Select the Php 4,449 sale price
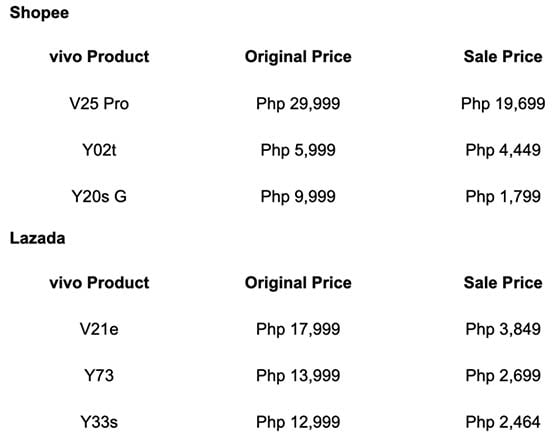This screenshot has height=440, width=555. [503, 150]
